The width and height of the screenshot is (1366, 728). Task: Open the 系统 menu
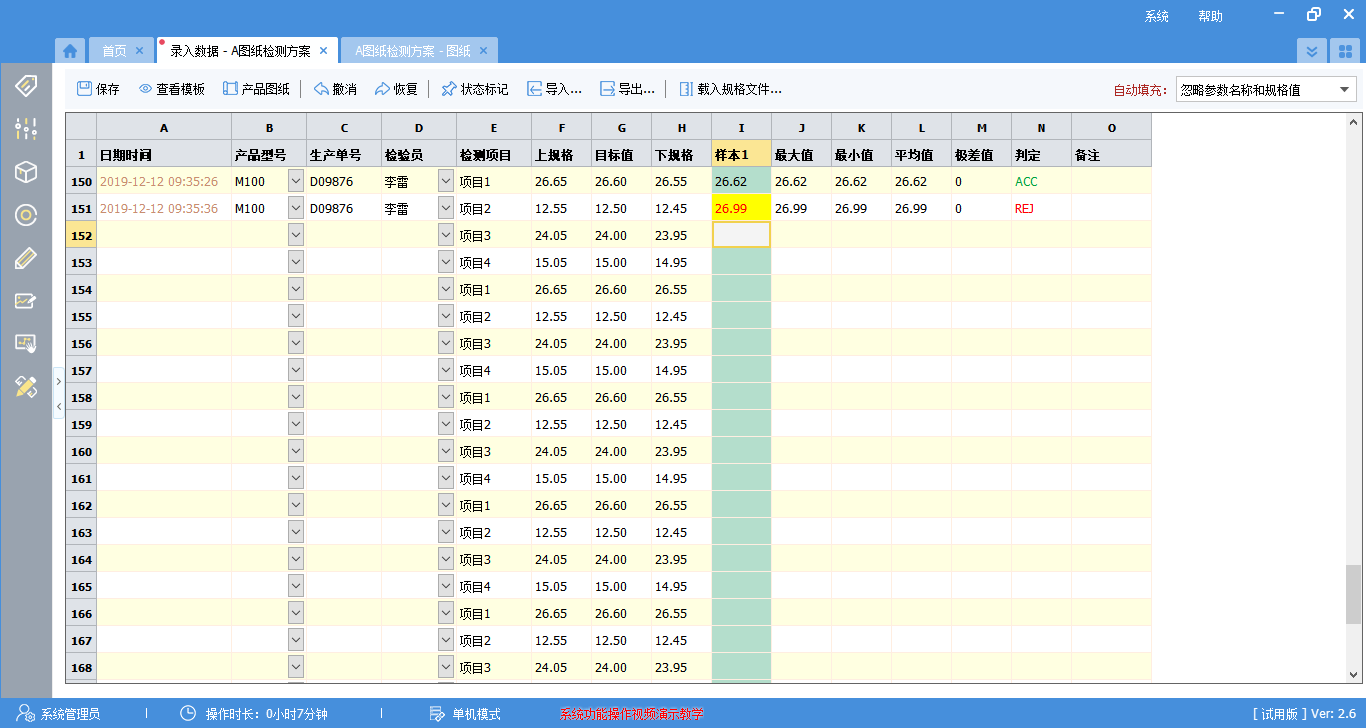(1157, 16)
